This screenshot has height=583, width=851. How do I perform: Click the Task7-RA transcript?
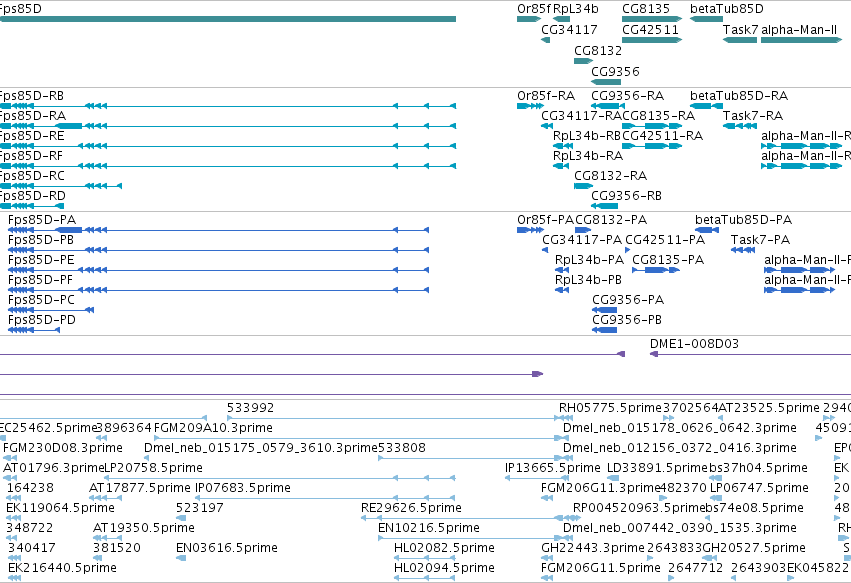[740, 126]
